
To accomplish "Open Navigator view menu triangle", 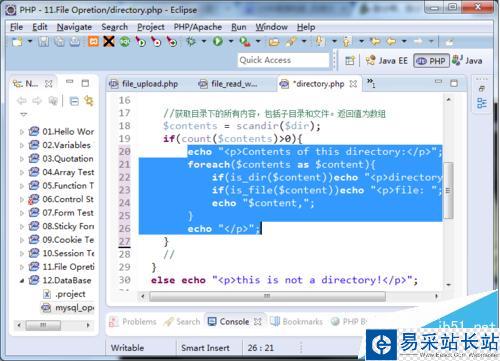I will click(23, 114).
